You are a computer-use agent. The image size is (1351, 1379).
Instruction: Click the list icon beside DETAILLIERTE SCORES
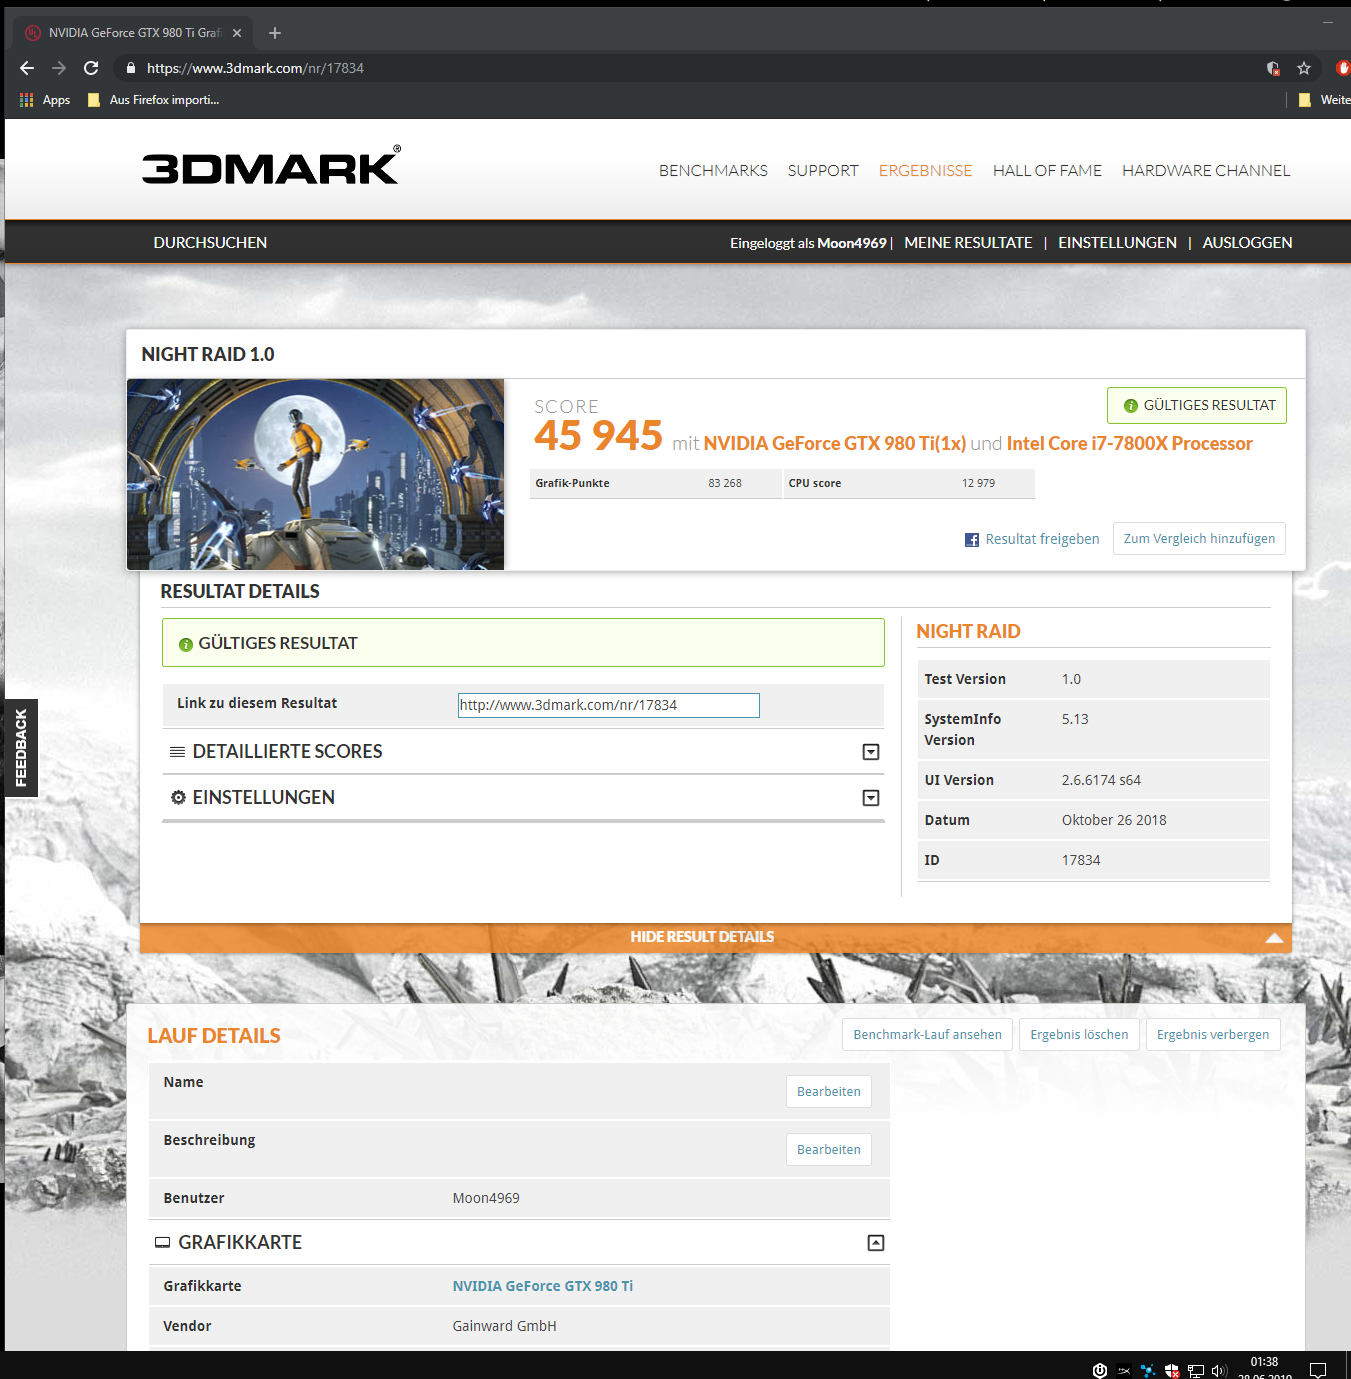click(177, 752)
